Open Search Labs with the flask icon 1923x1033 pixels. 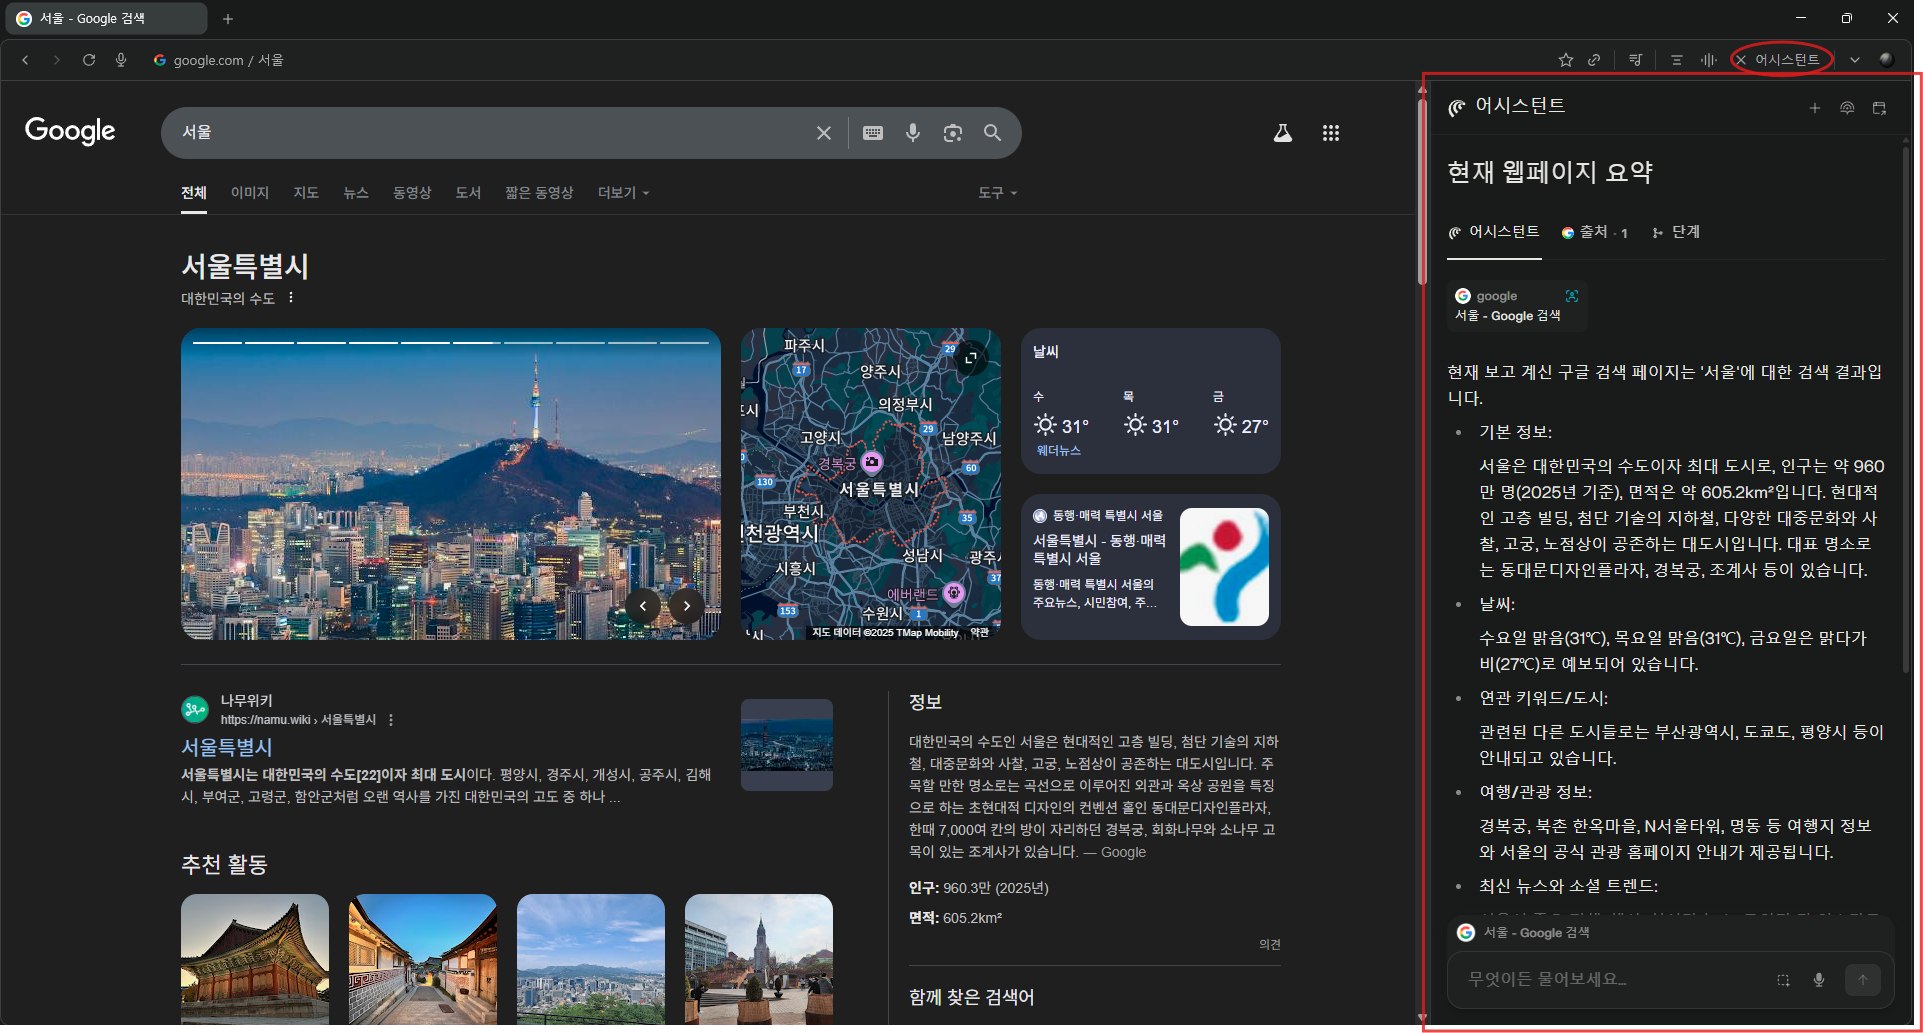tap(1283, 133)
